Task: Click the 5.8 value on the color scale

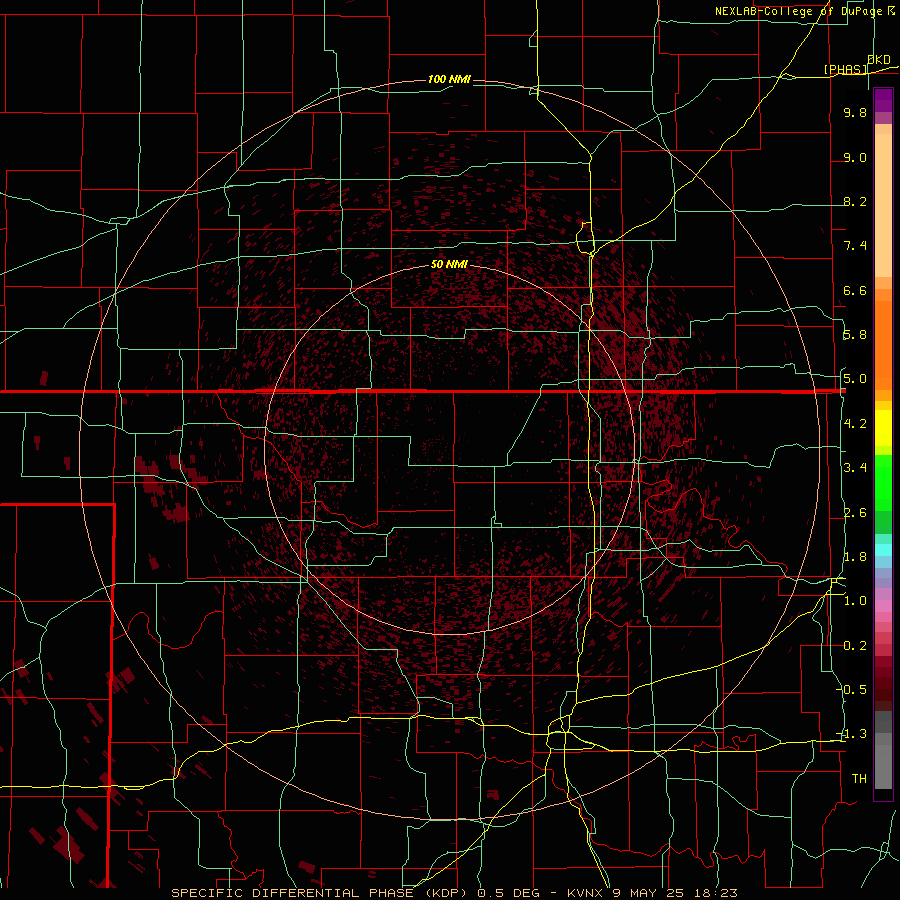Action: point(855,335)
